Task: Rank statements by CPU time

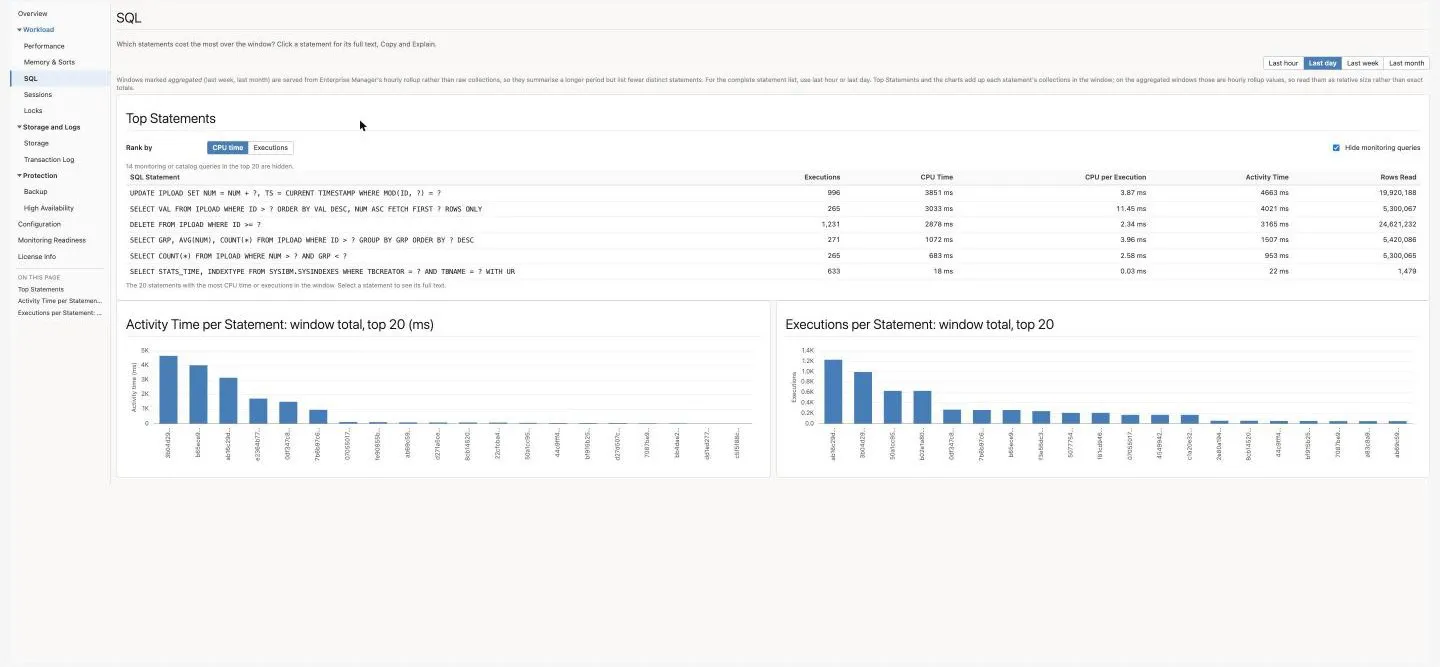Action: click(x=227, y=147)
